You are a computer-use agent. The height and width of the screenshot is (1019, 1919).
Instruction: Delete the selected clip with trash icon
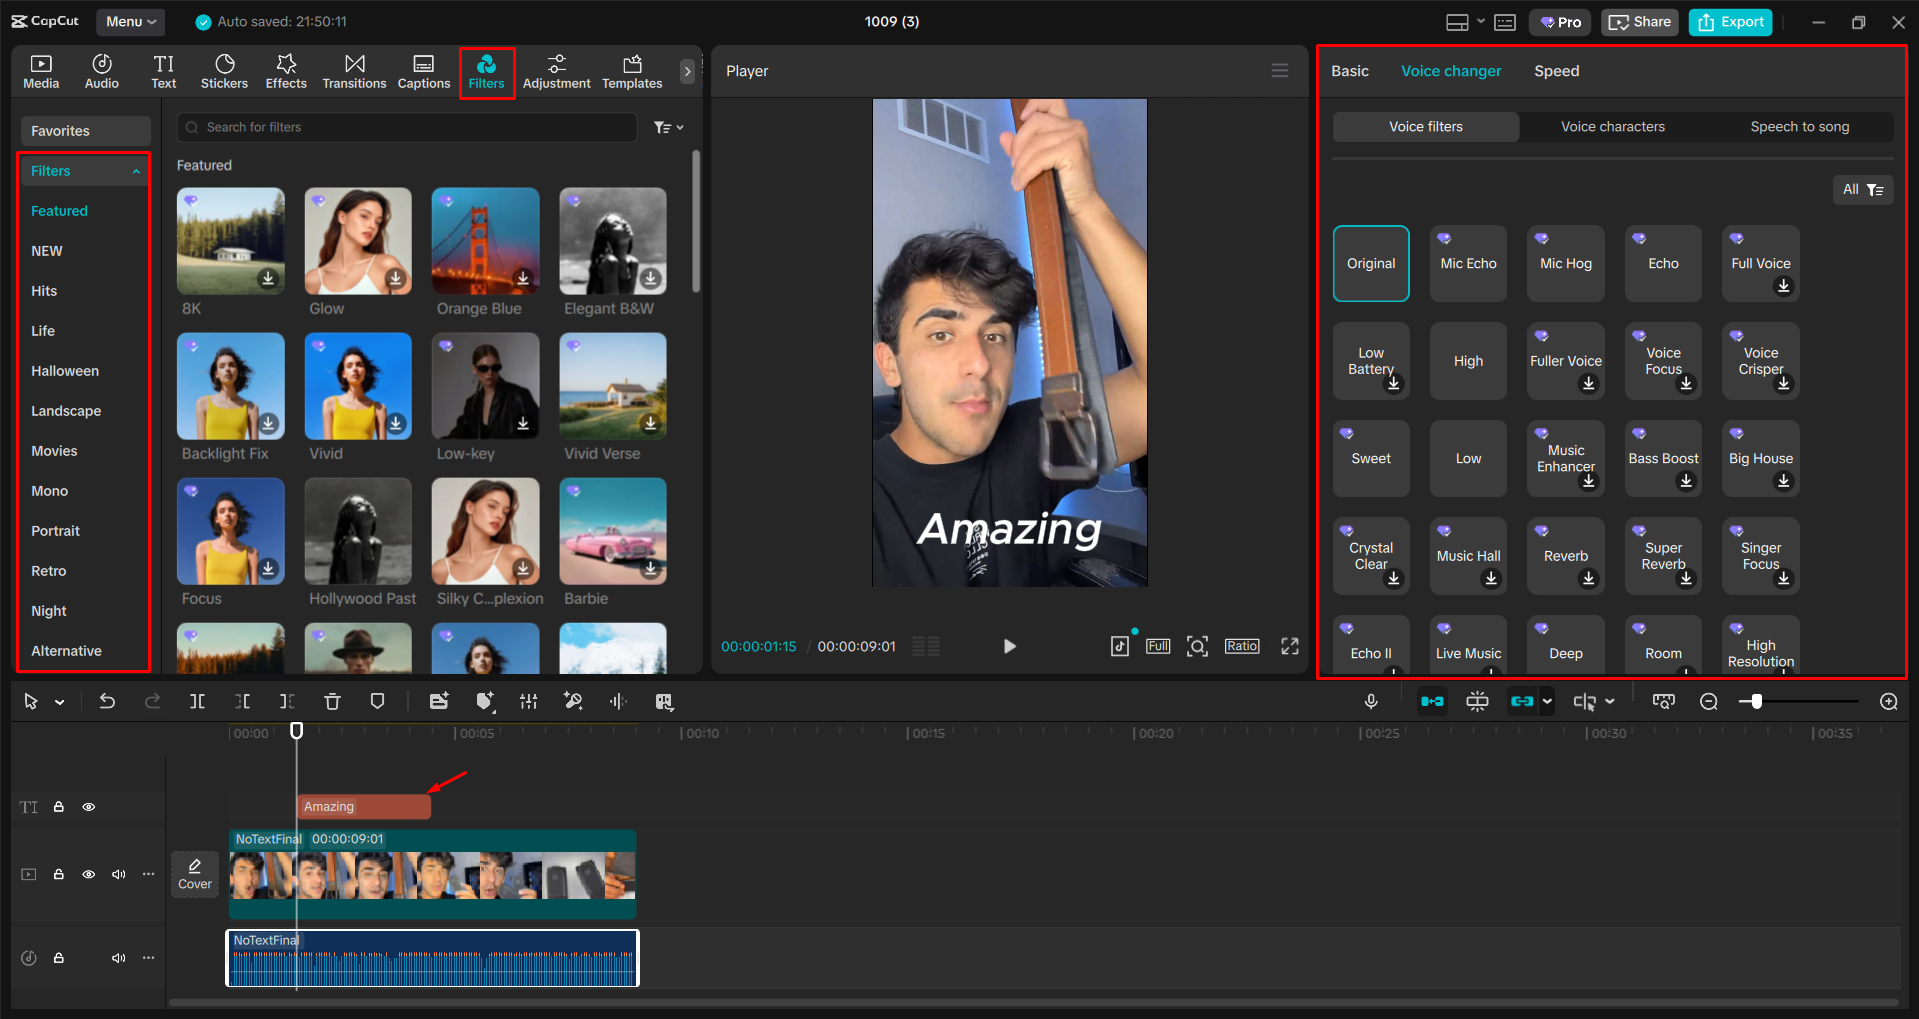click(332, 701)
